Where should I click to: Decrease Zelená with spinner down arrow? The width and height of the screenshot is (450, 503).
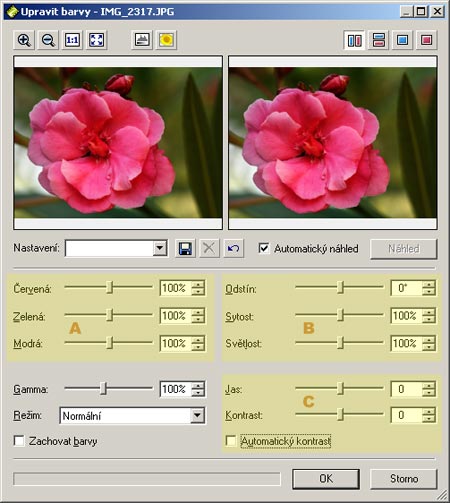[198, 319]
